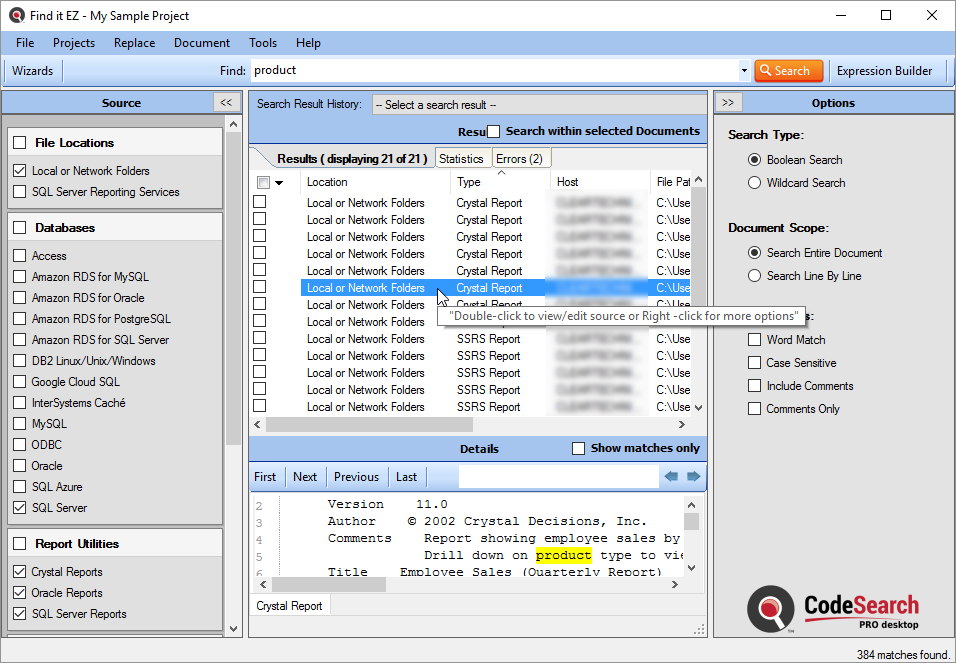Enable Search within selected Documents
The width and height of the screenshot is (956, 663).
(493, 131)
